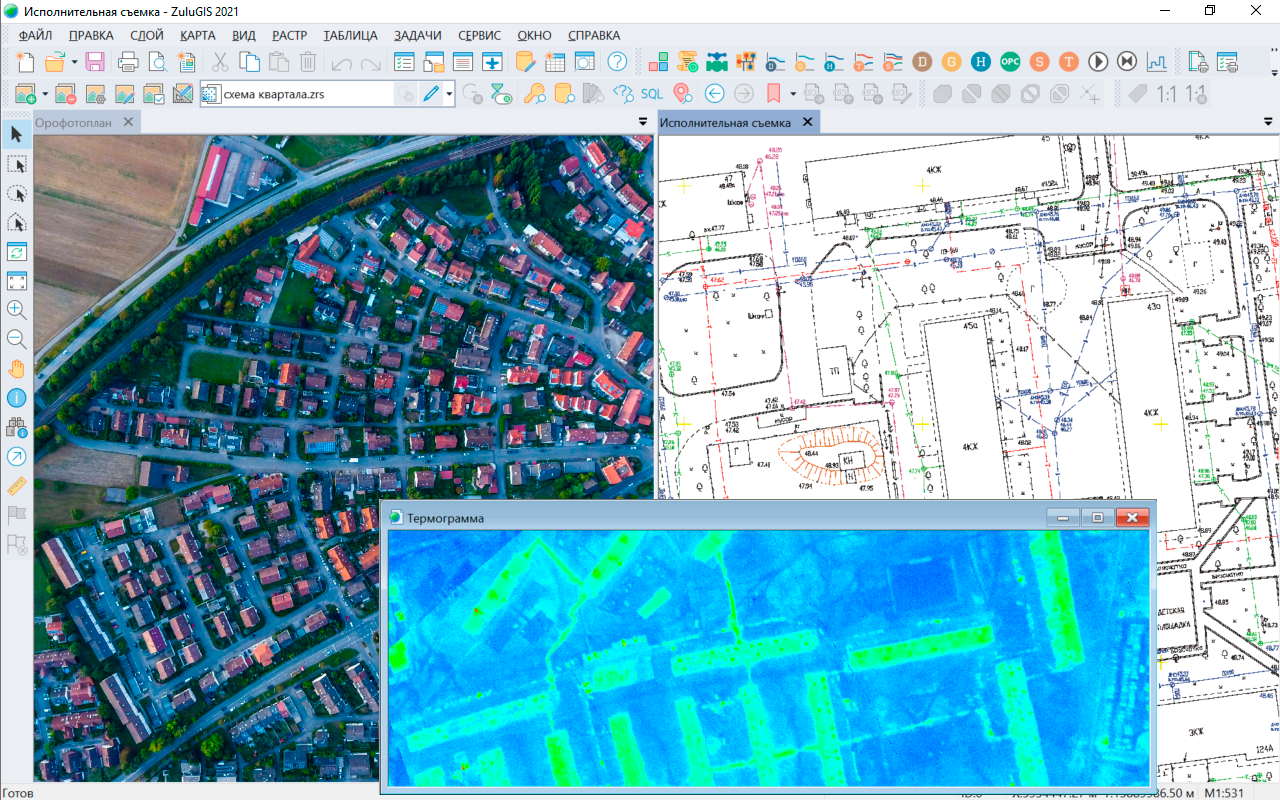Toggle the layer editing pencil
The image size is (1280, 800).
pos(431,94)
